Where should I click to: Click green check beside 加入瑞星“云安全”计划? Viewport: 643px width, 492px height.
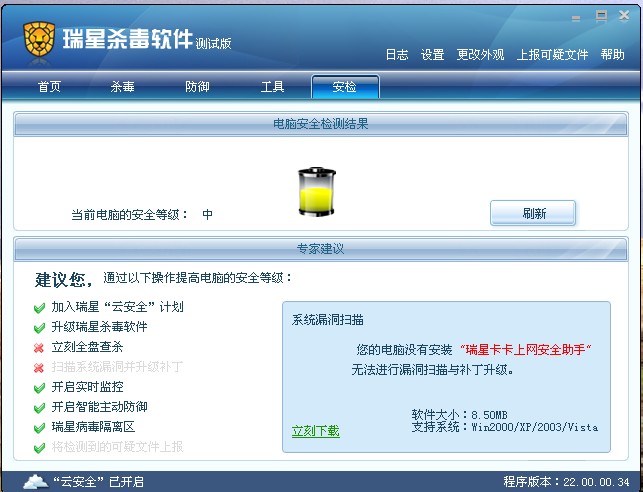point(39,308)
